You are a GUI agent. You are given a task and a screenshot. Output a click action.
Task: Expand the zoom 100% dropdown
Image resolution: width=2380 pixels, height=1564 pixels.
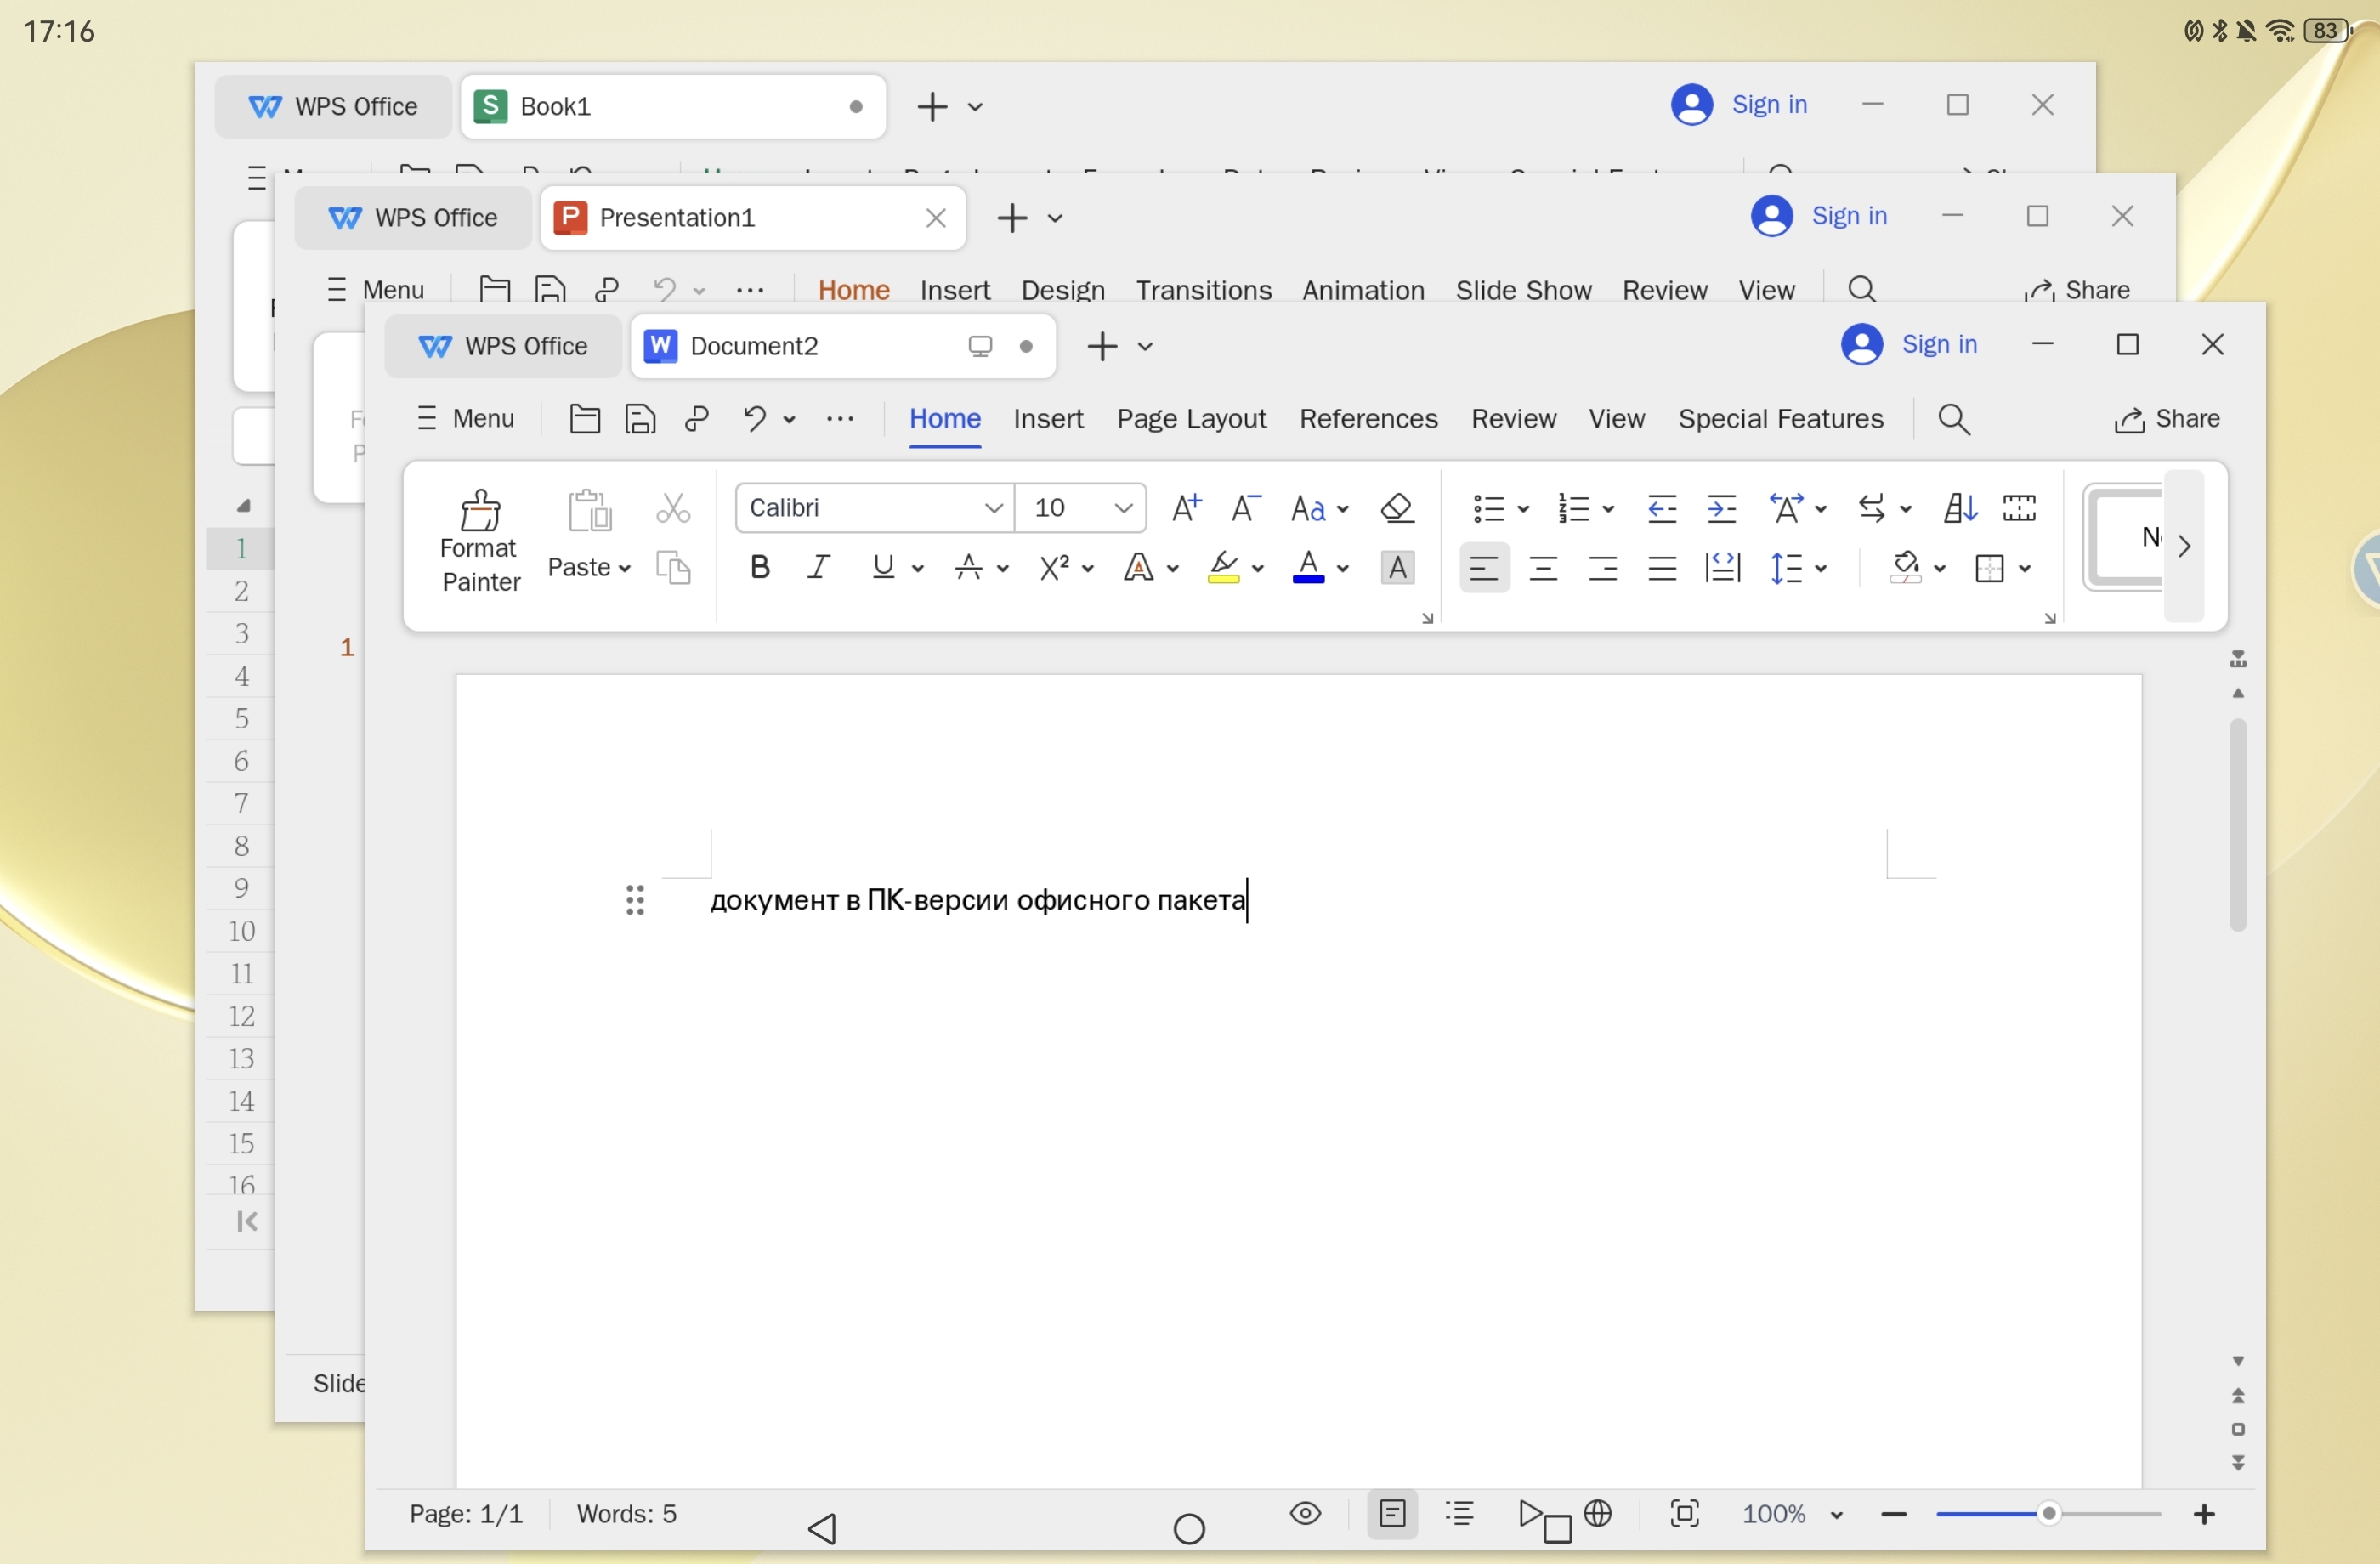tap(1836, 1515)
